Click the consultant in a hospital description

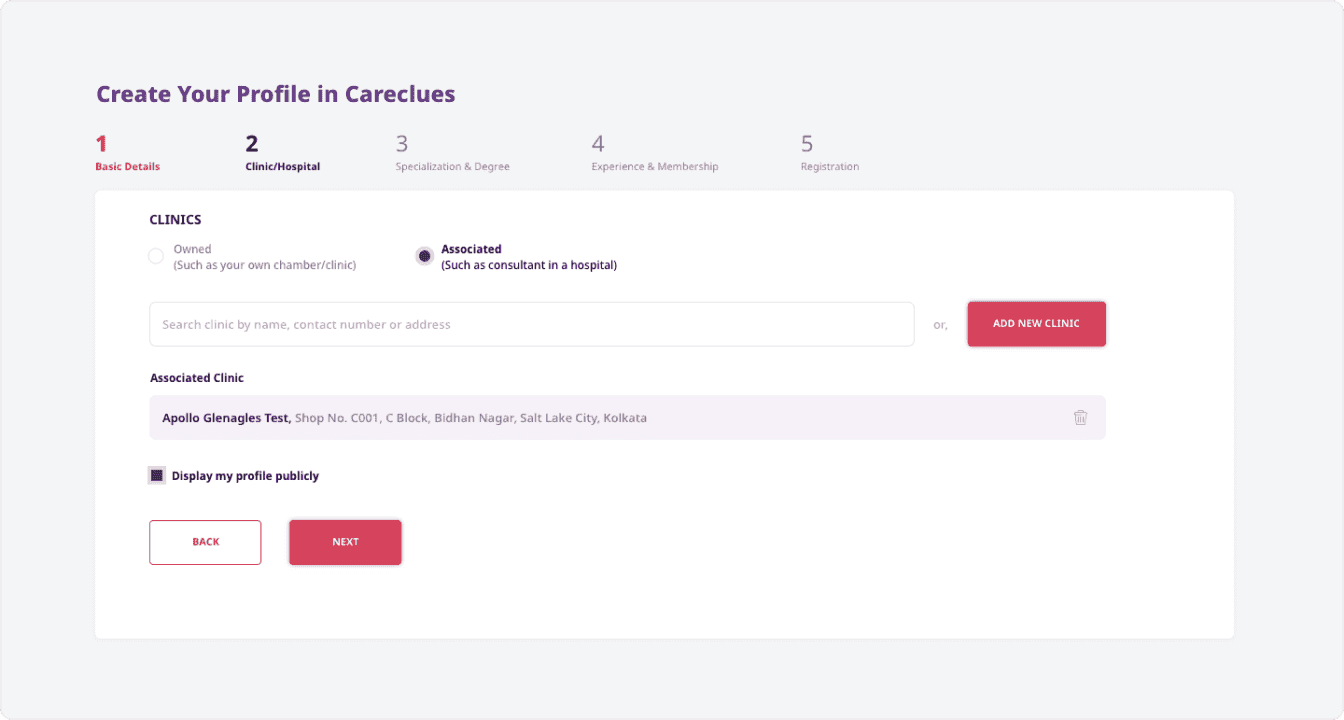[528, 266]
